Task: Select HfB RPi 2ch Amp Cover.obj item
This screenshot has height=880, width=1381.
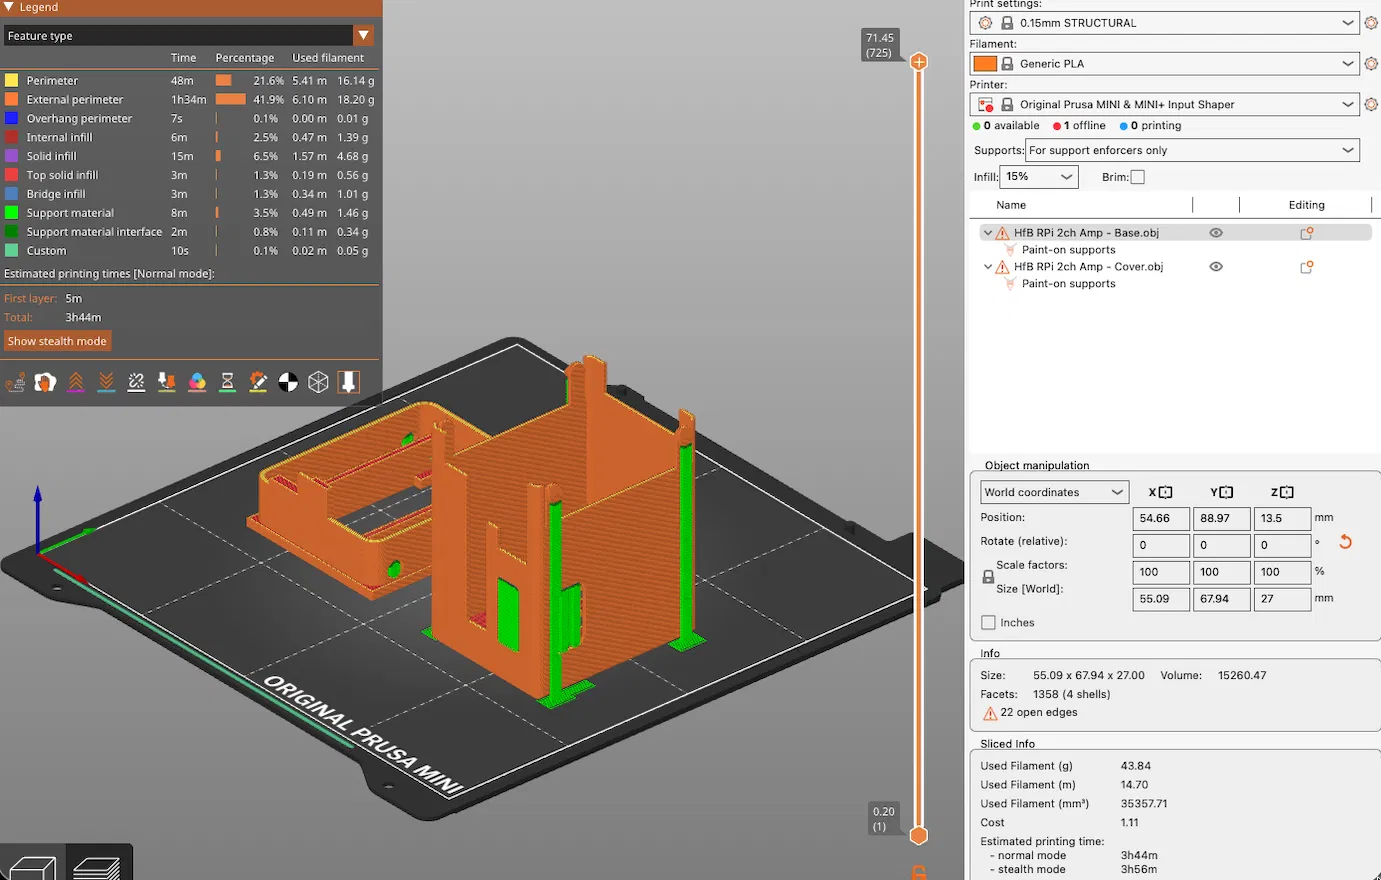Action: pyautogui.click(x=1088, y=267)
